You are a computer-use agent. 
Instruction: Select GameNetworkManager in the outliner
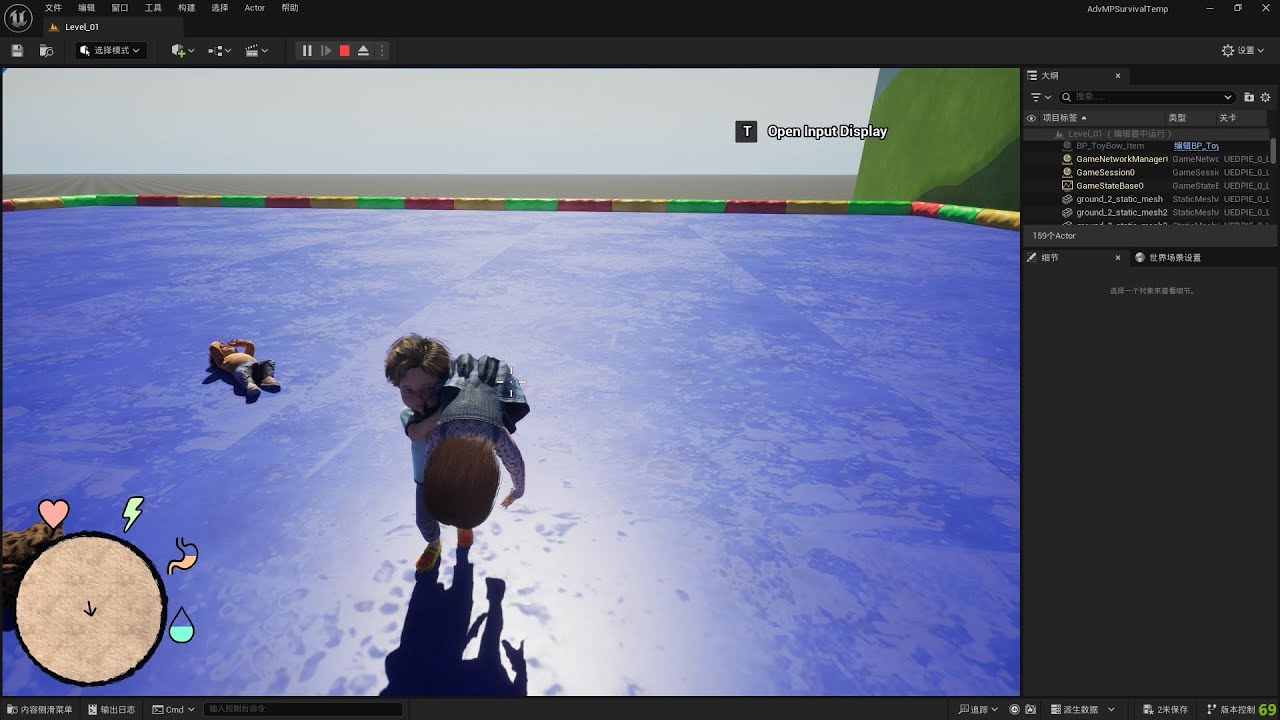click(x=1121, y=159)
